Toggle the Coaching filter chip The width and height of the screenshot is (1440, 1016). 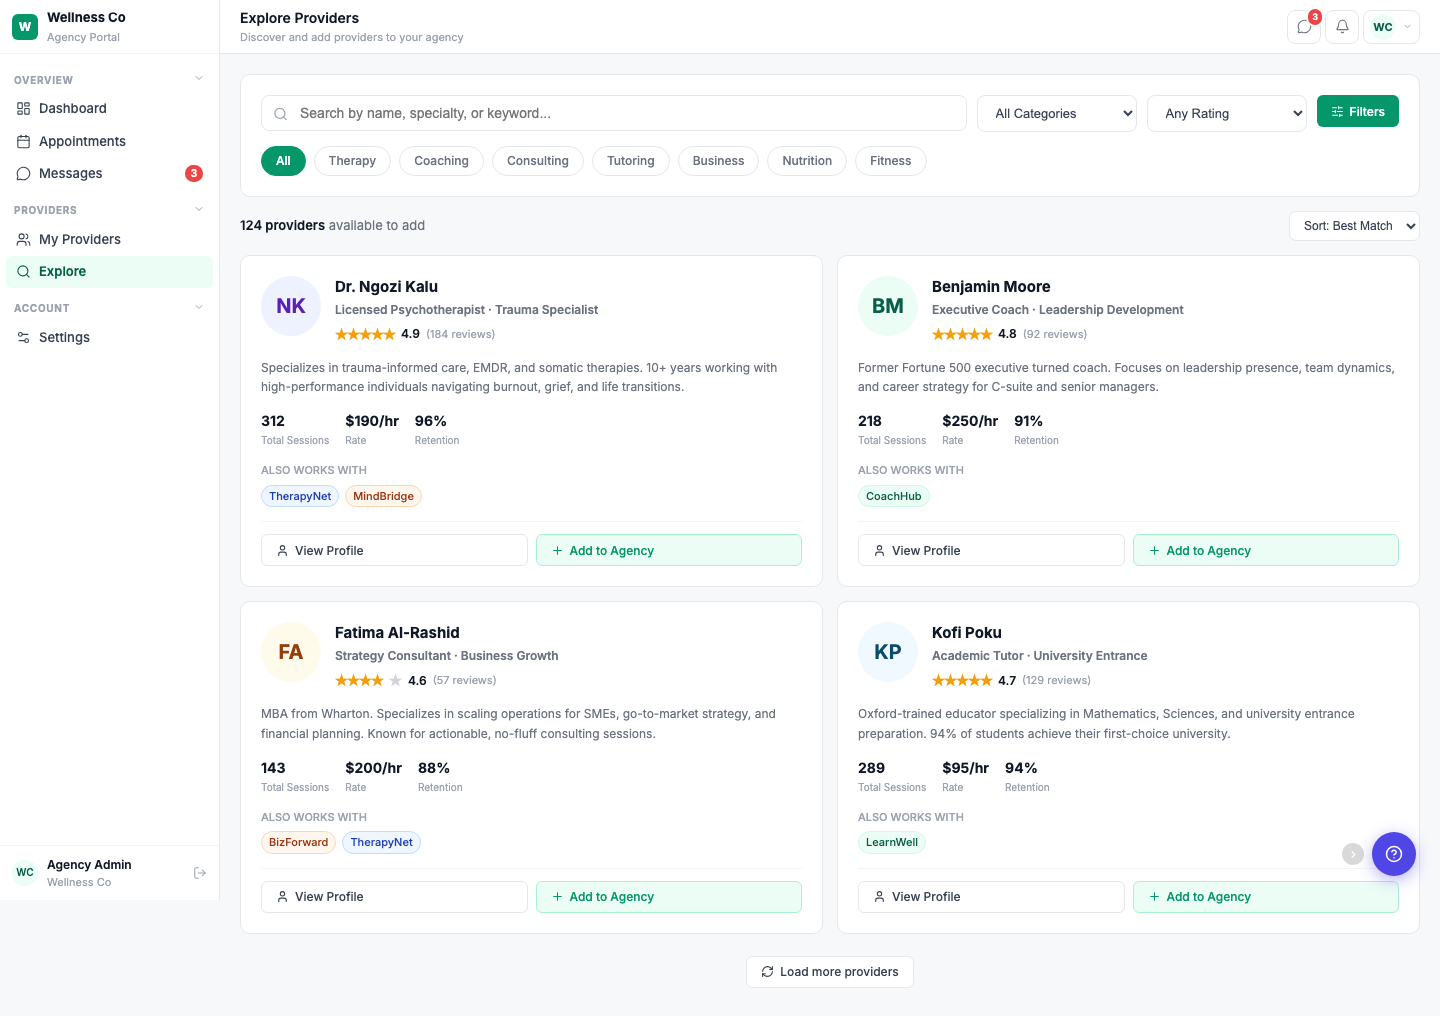click(x=441, y=161)
